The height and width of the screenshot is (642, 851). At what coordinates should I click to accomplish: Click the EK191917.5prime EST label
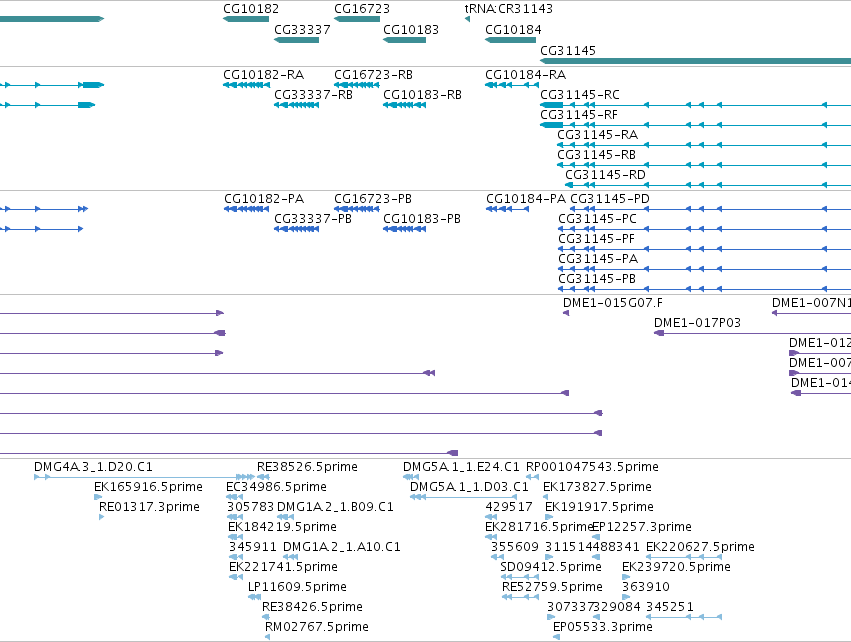[x=599, y=507]
